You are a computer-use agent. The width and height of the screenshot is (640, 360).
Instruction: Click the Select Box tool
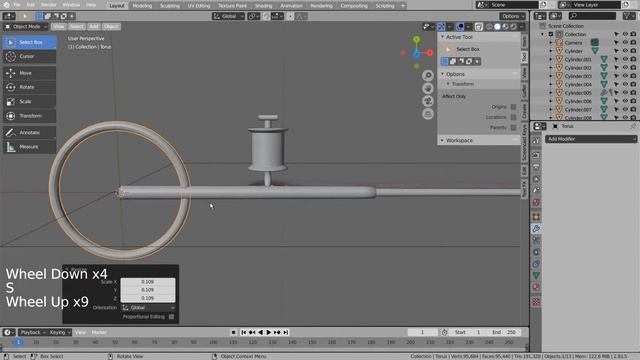[29, 42]
